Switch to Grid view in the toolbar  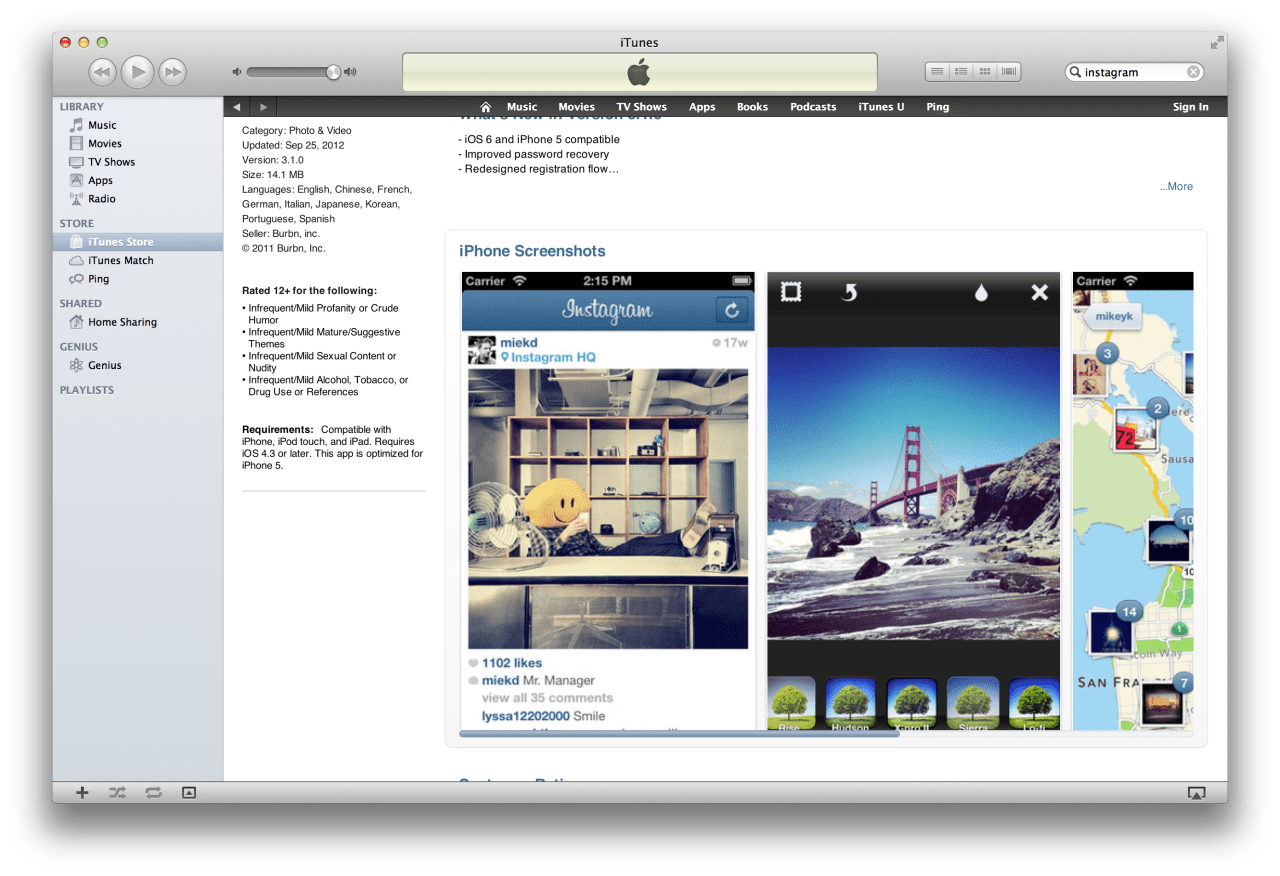(x=984, y=71)
